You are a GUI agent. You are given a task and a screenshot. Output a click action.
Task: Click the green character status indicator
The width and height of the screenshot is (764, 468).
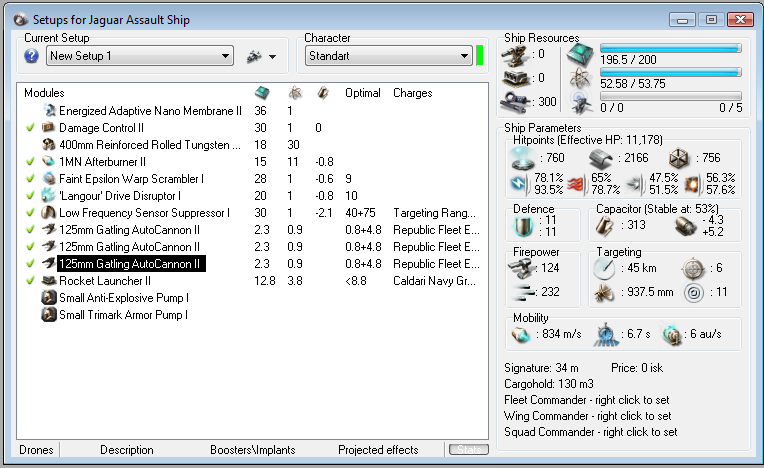point(479,56)
